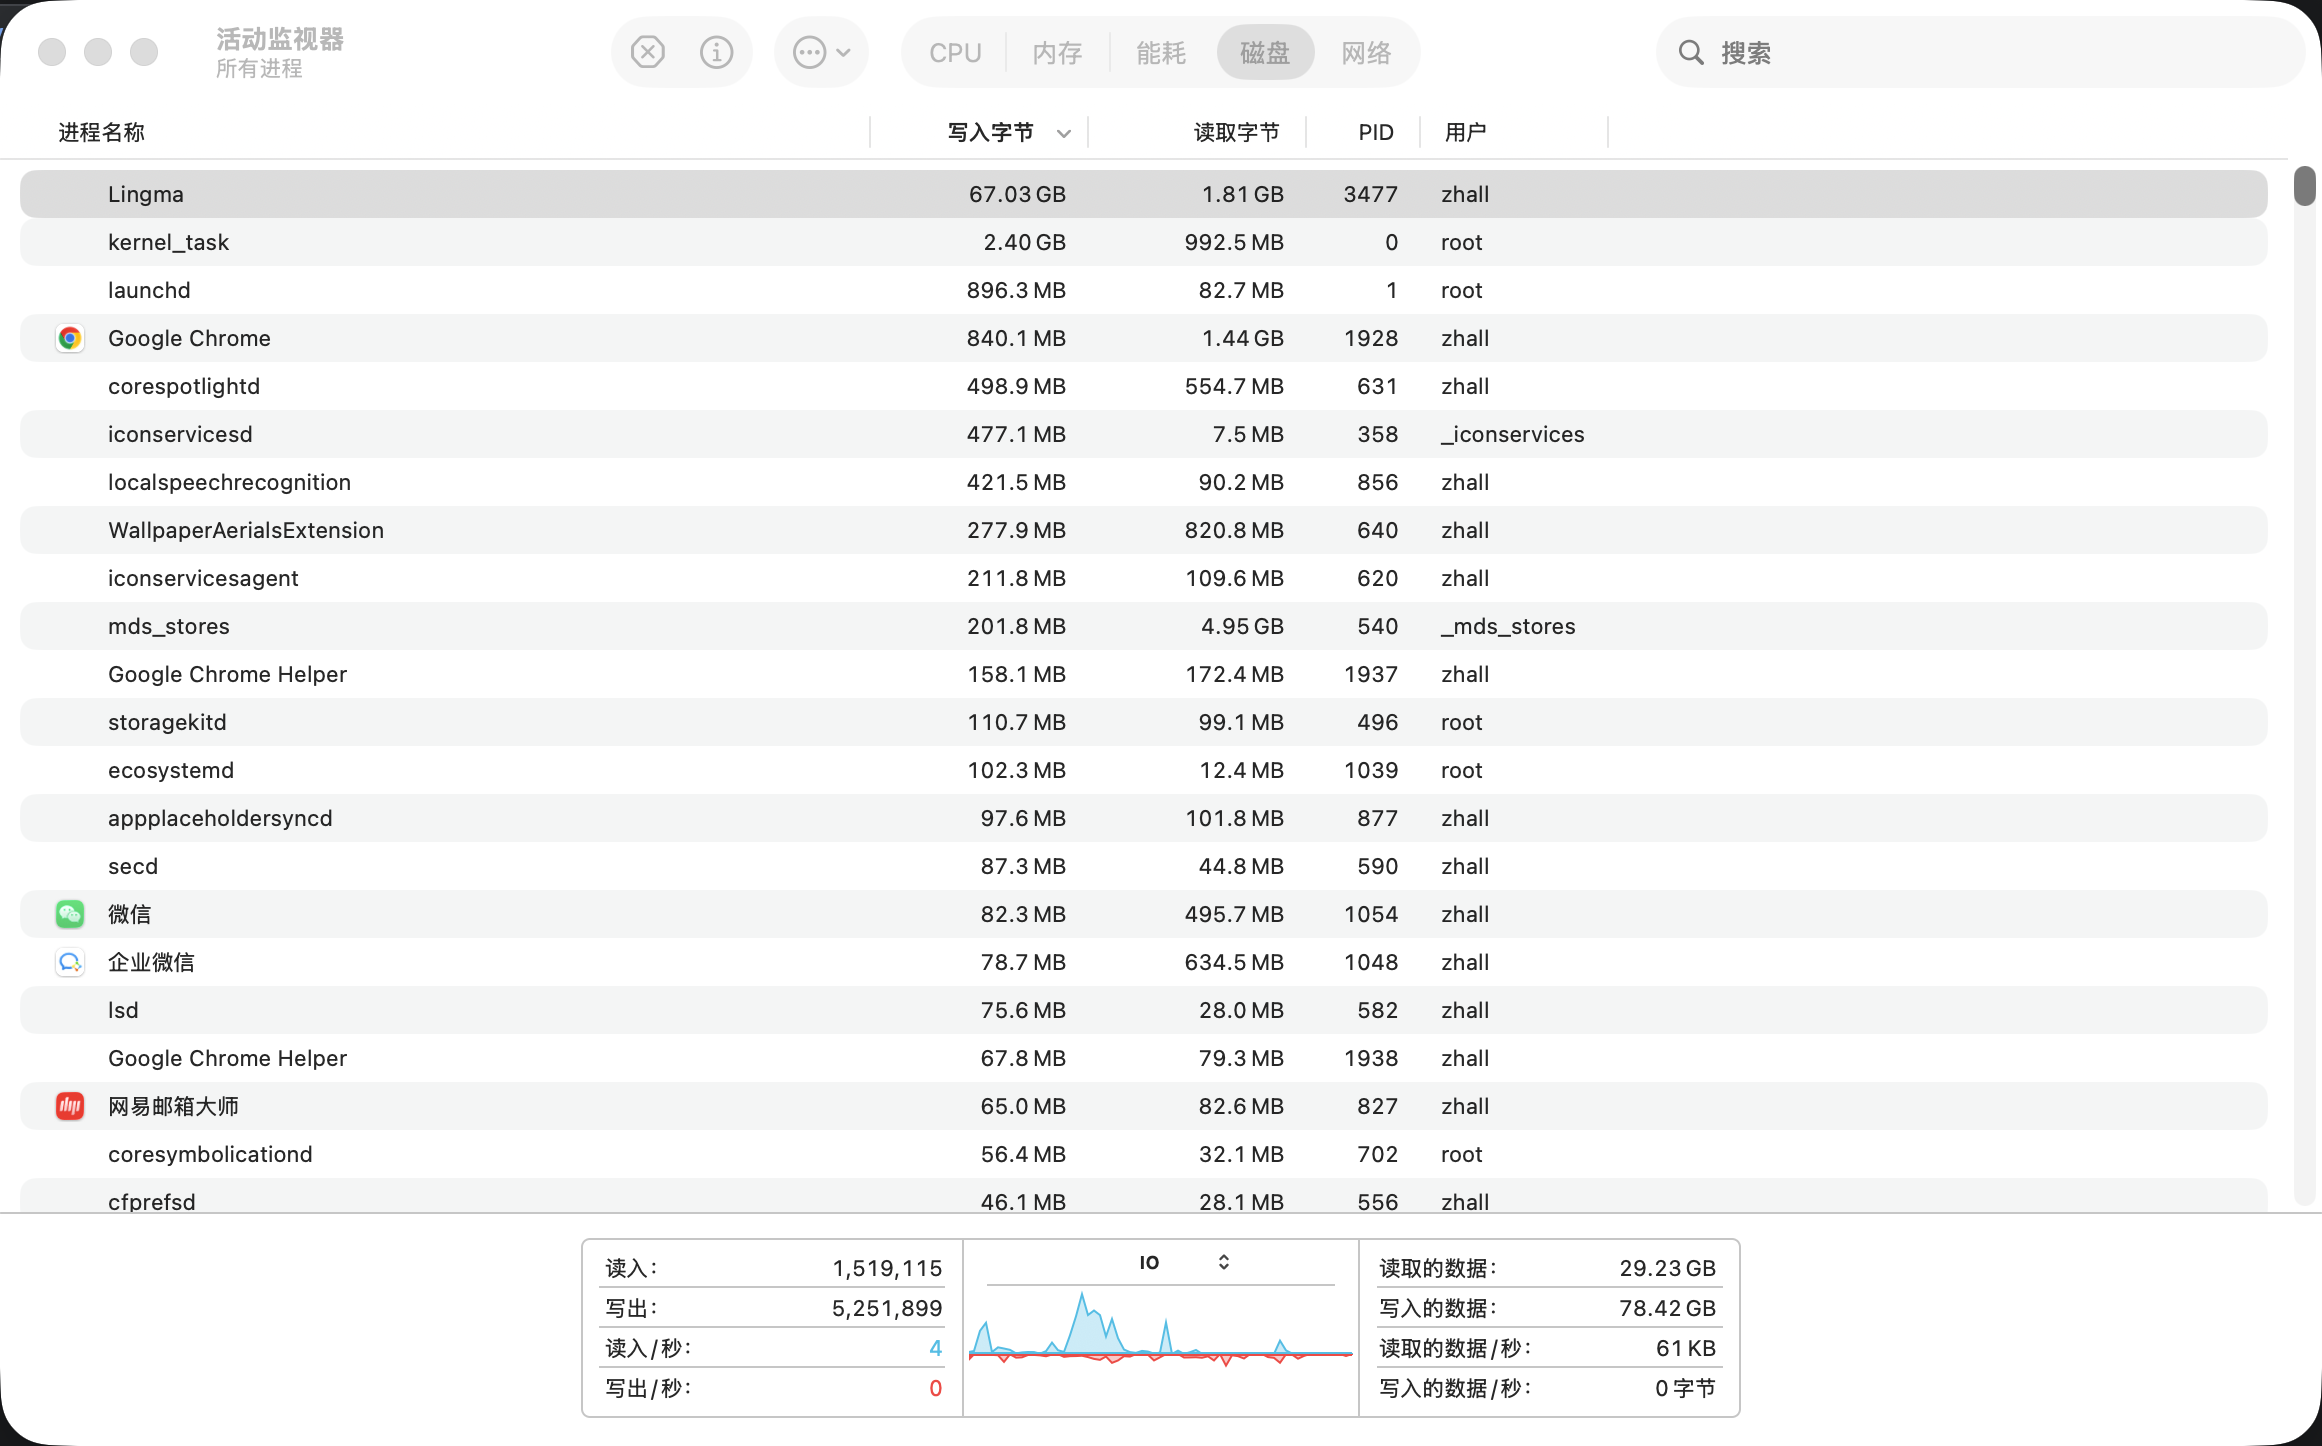Sort by 进程名称 column header
Screen dimensions: 2322x1446
(101, 132)
